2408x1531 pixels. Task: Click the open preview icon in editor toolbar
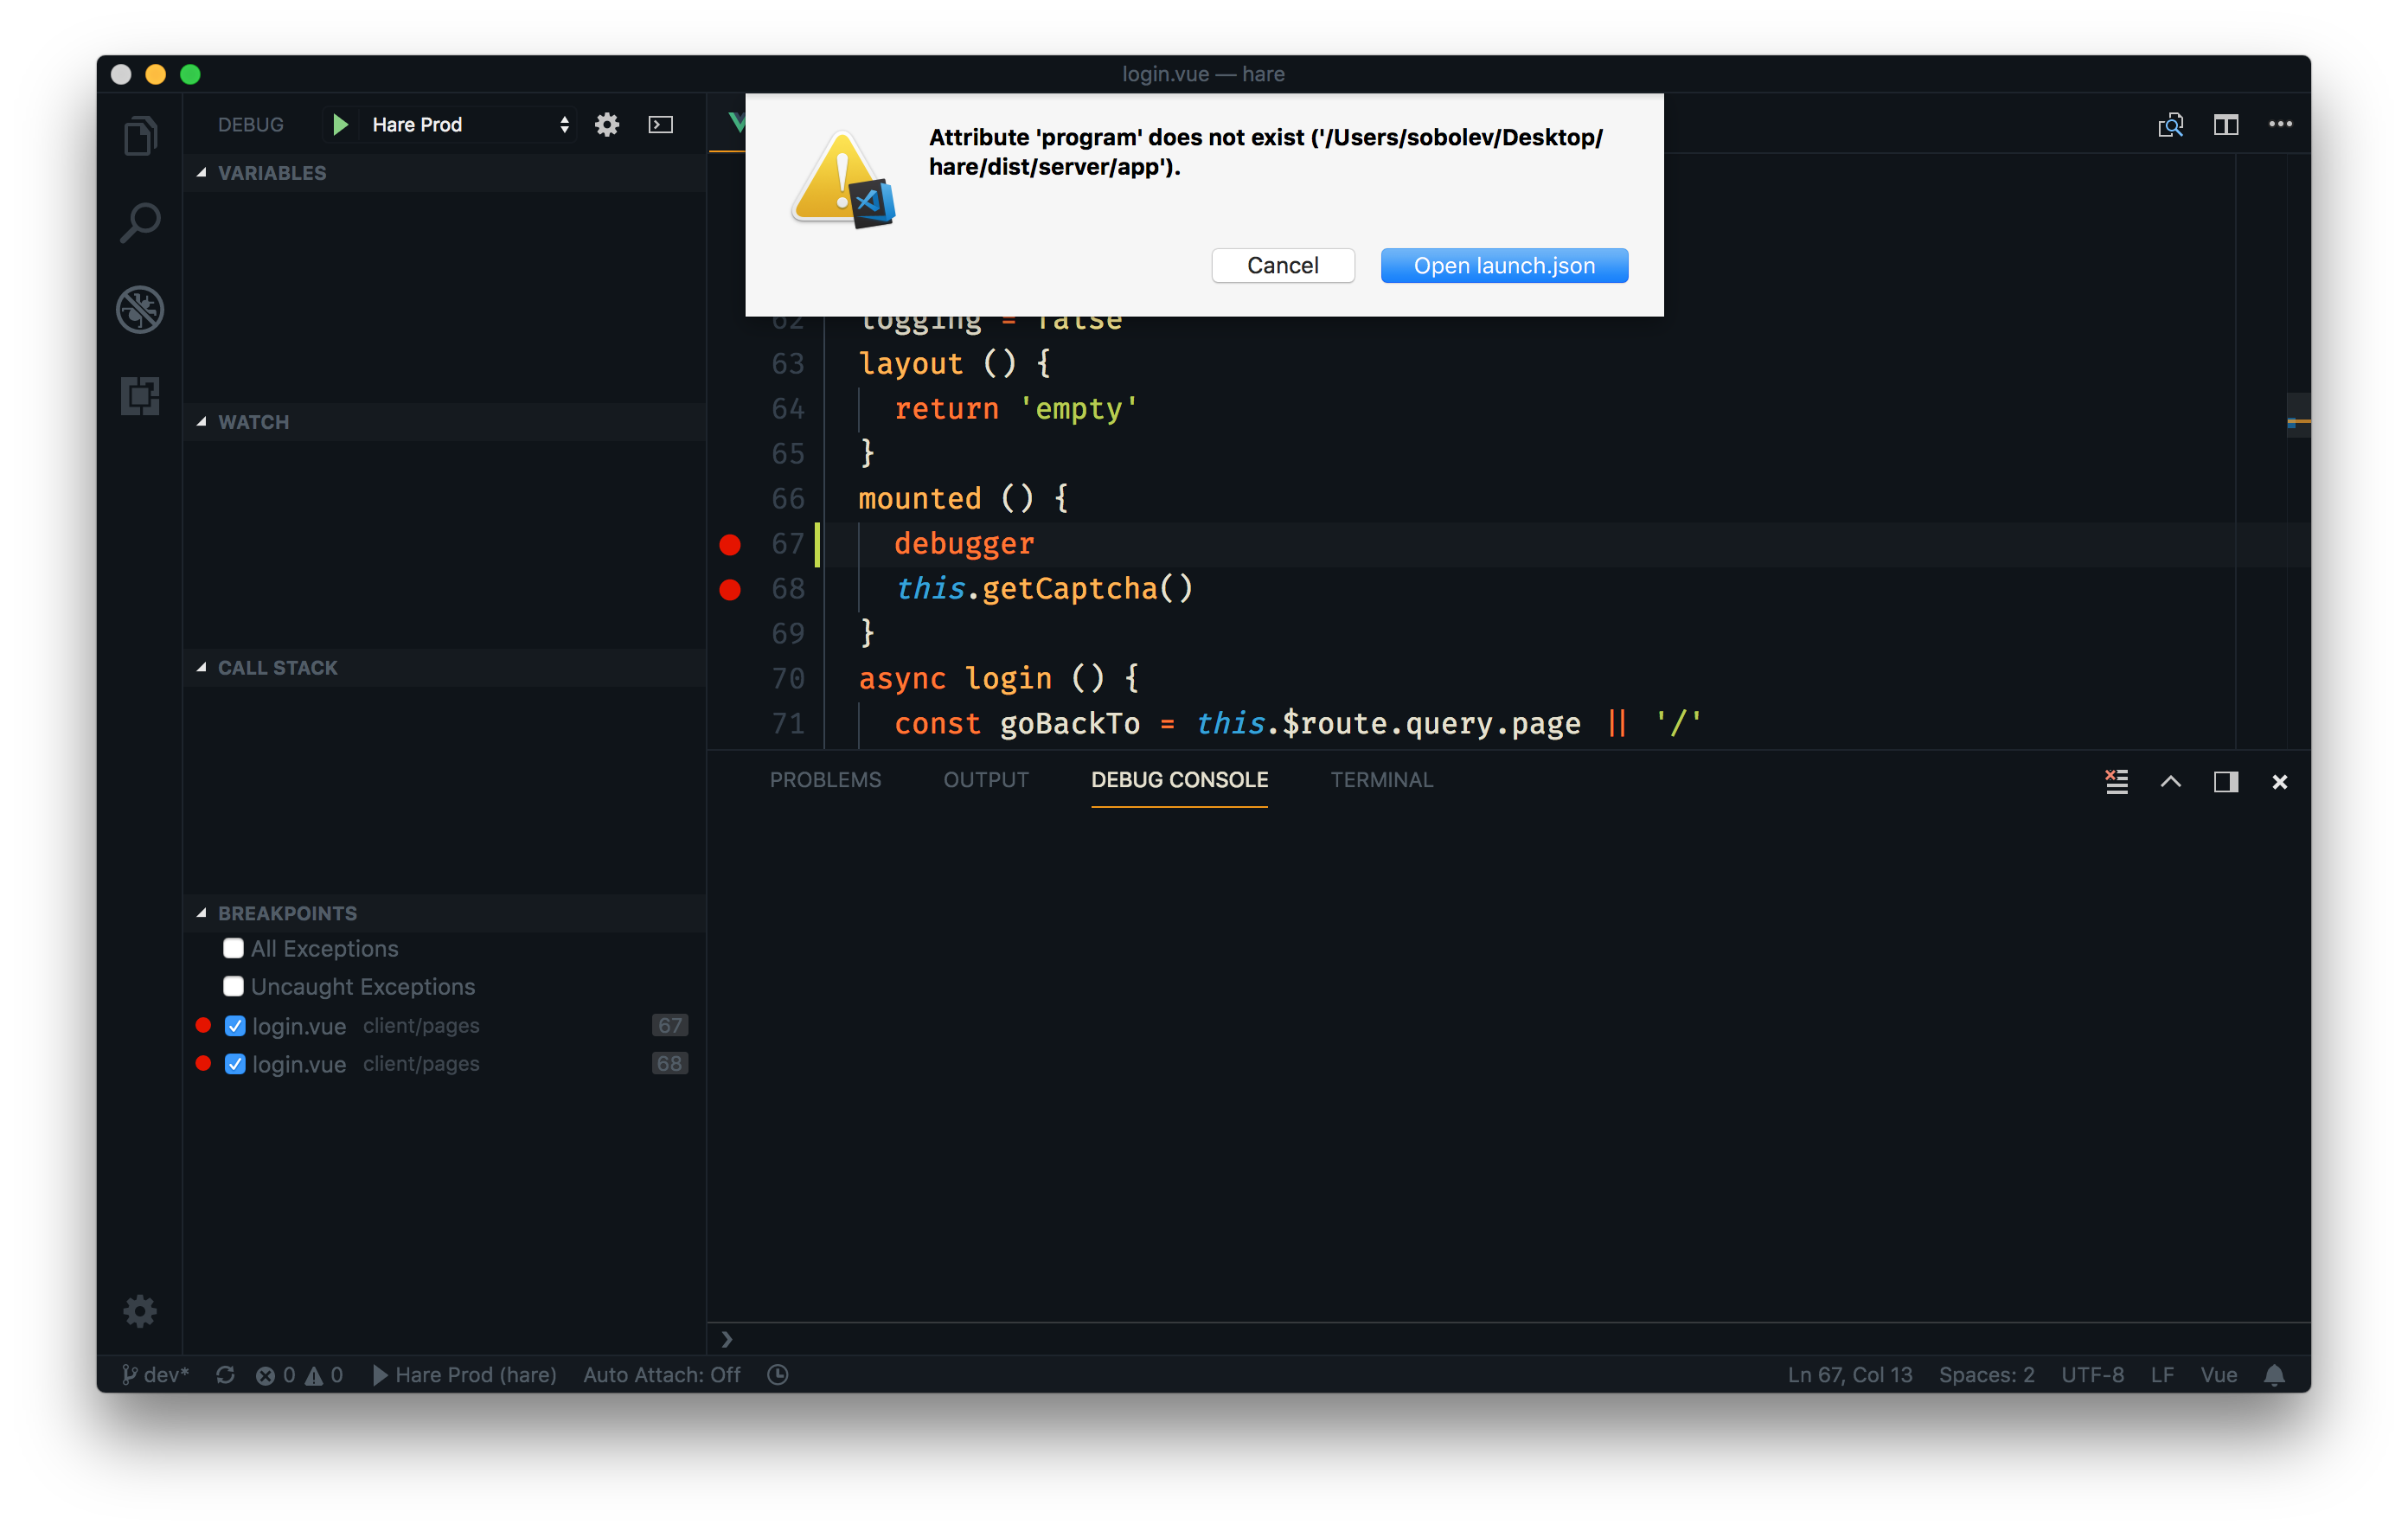click(x=2171, y=124)
